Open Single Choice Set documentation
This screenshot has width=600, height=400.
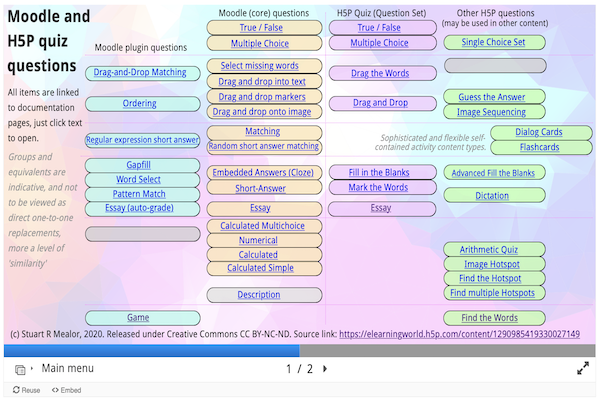[493, 42]
